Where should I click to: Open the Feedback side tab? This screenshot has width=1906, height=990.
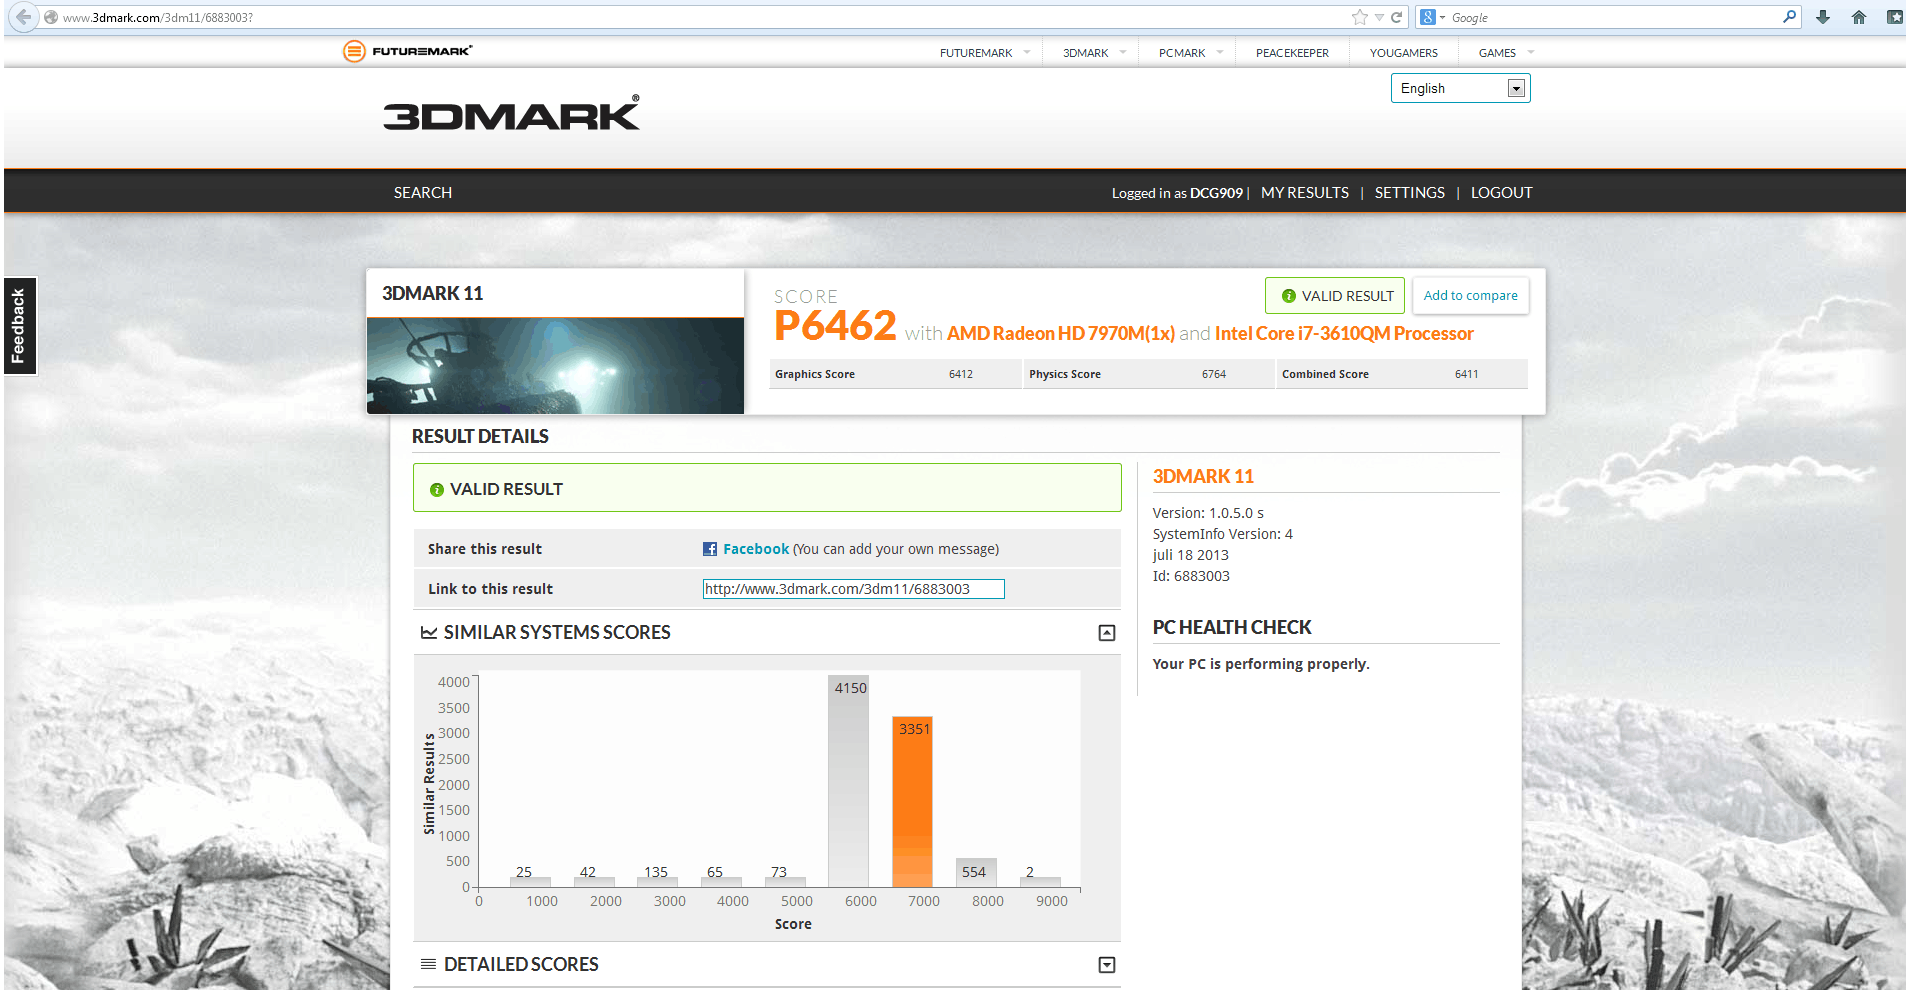[19, 326]
